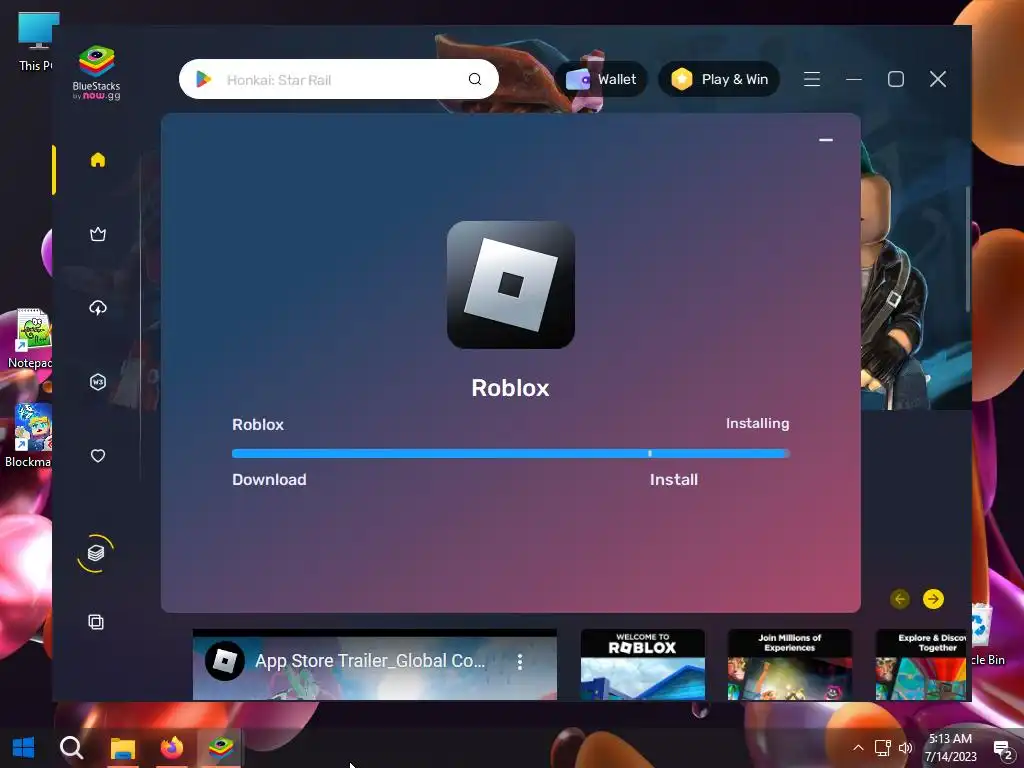Open Welcome to Roblox screenshot thumbnail
The image size is (1024, 768).
point(643,664)
